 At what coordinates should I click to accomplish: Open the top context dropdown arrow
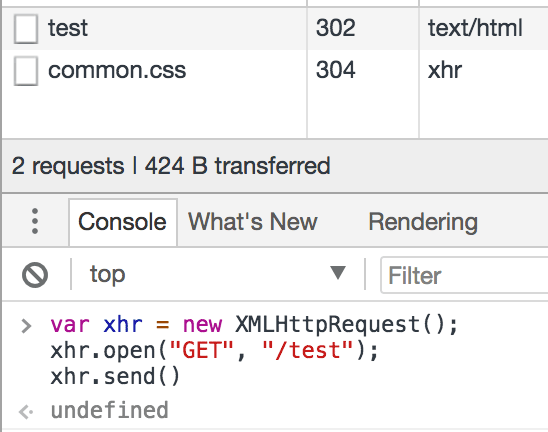pyautogui.click(x=338, y=273)
